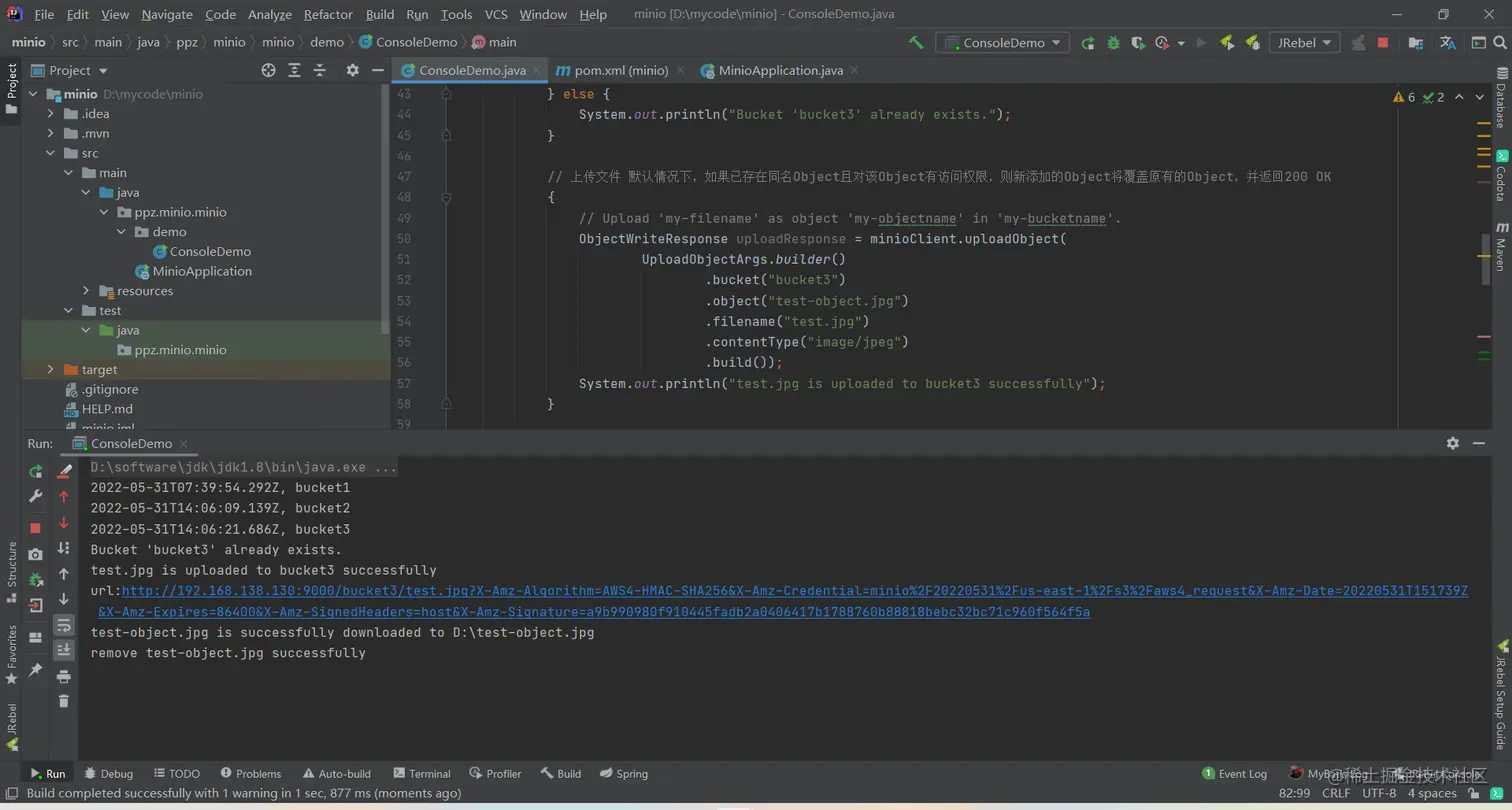Click the Build Project hammer icon
This screenshot has width=1512, height=810.
[916, 43]
